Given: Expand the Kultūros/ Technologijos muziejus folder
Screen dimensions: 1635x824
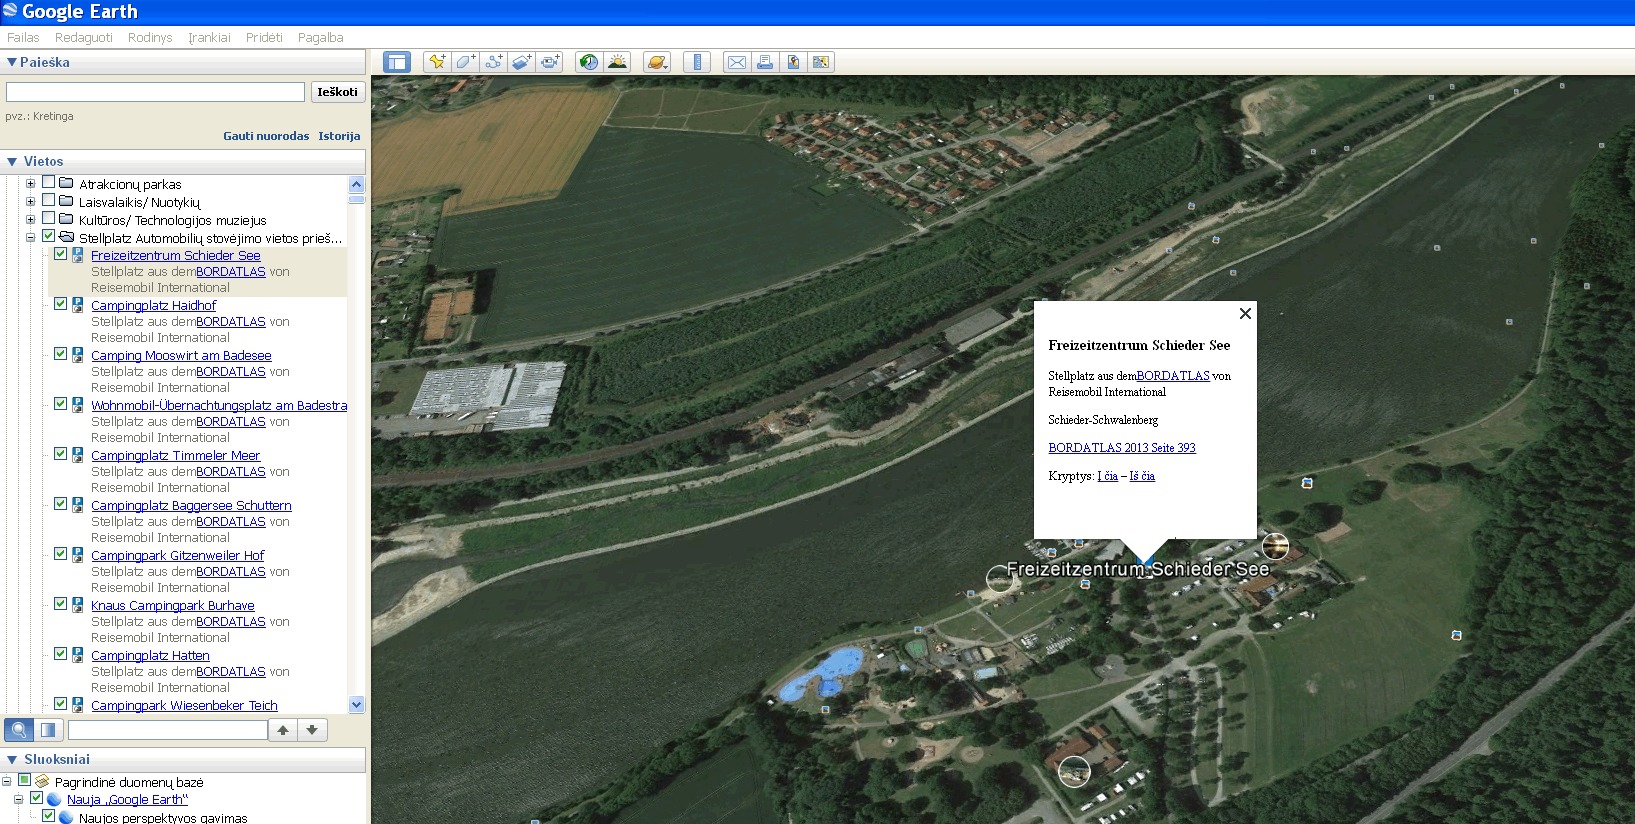Looking at the screenshot, I should coord(30,219).
